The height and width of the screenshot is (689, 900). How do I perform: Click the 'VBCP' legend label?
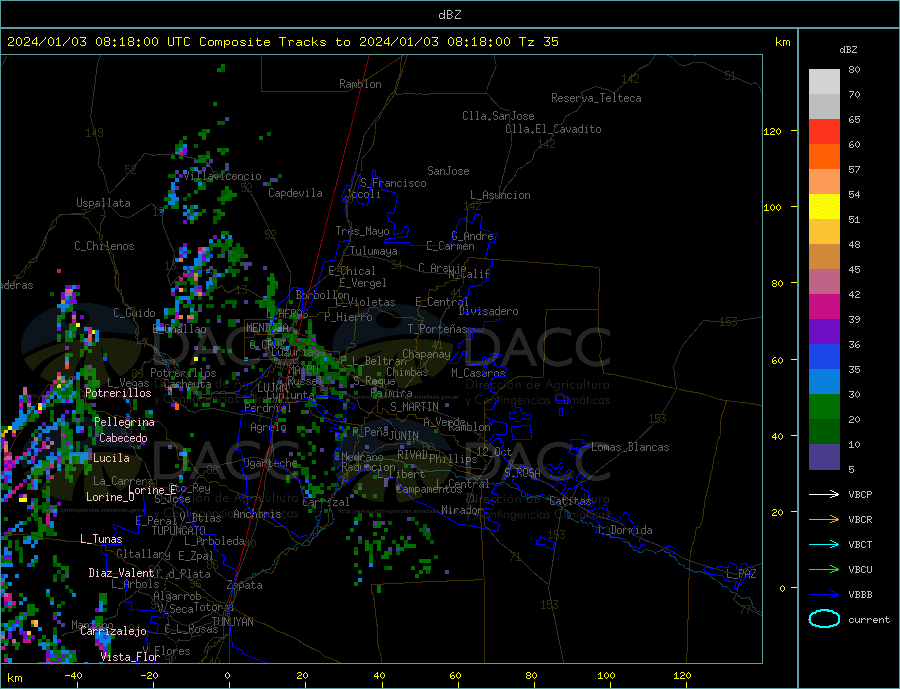point(860,494)
